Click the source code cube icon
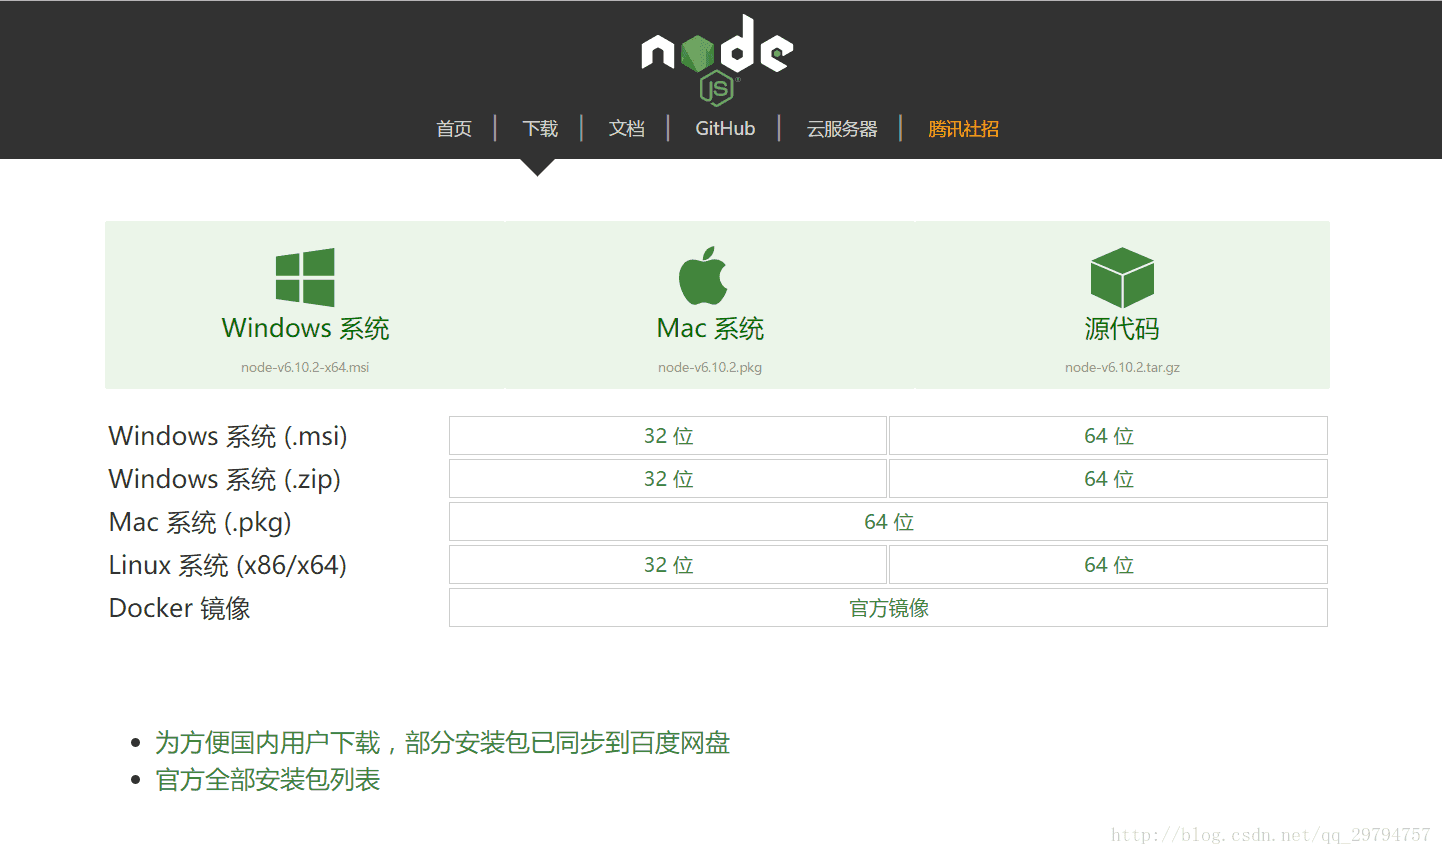The image size is (1442, 855). point(1122,277)
